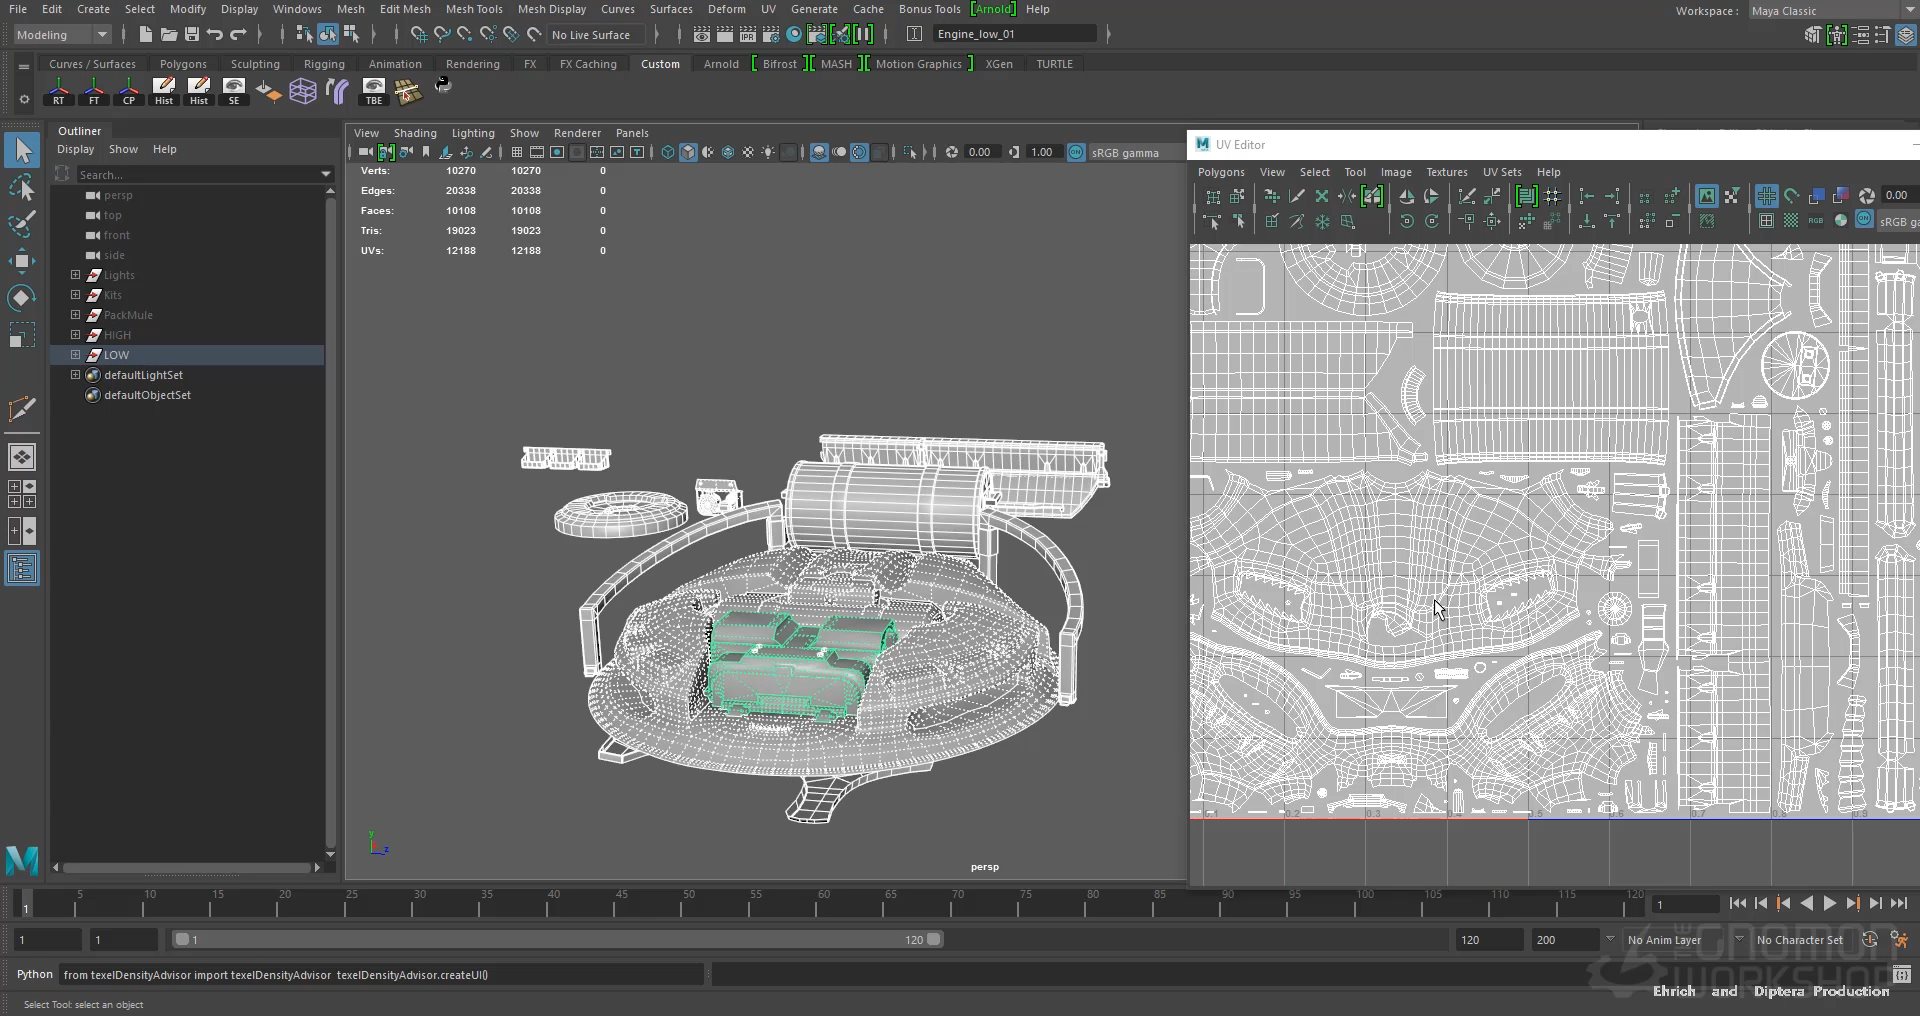Click the timeline range slider bar
Viewport: 1920px width, 1016px height.
(x=556, y=939)
